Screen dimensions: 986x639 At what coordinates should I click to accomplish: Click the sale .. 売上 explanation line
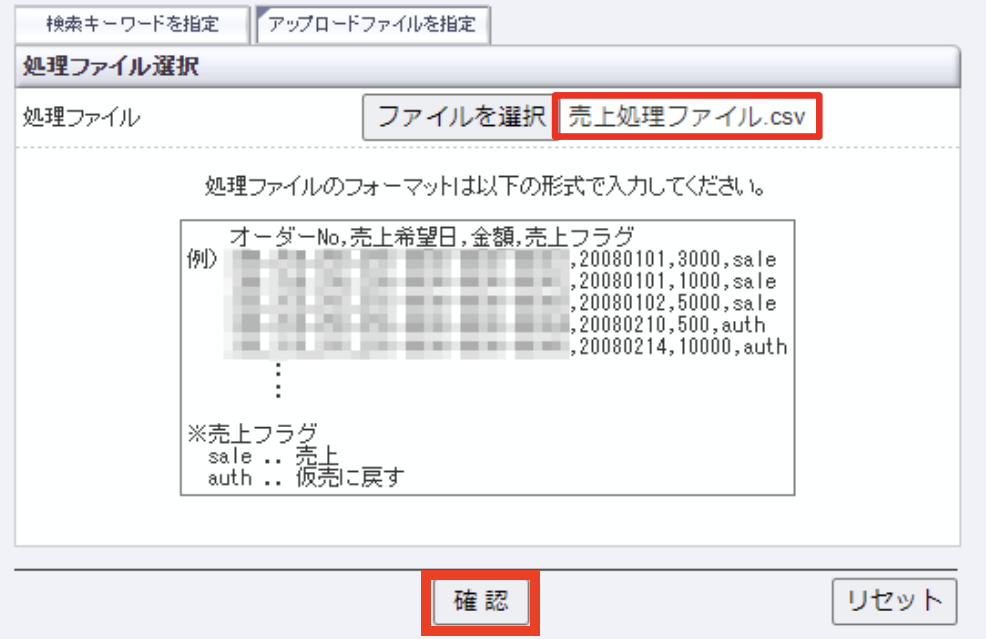(273, 456)
